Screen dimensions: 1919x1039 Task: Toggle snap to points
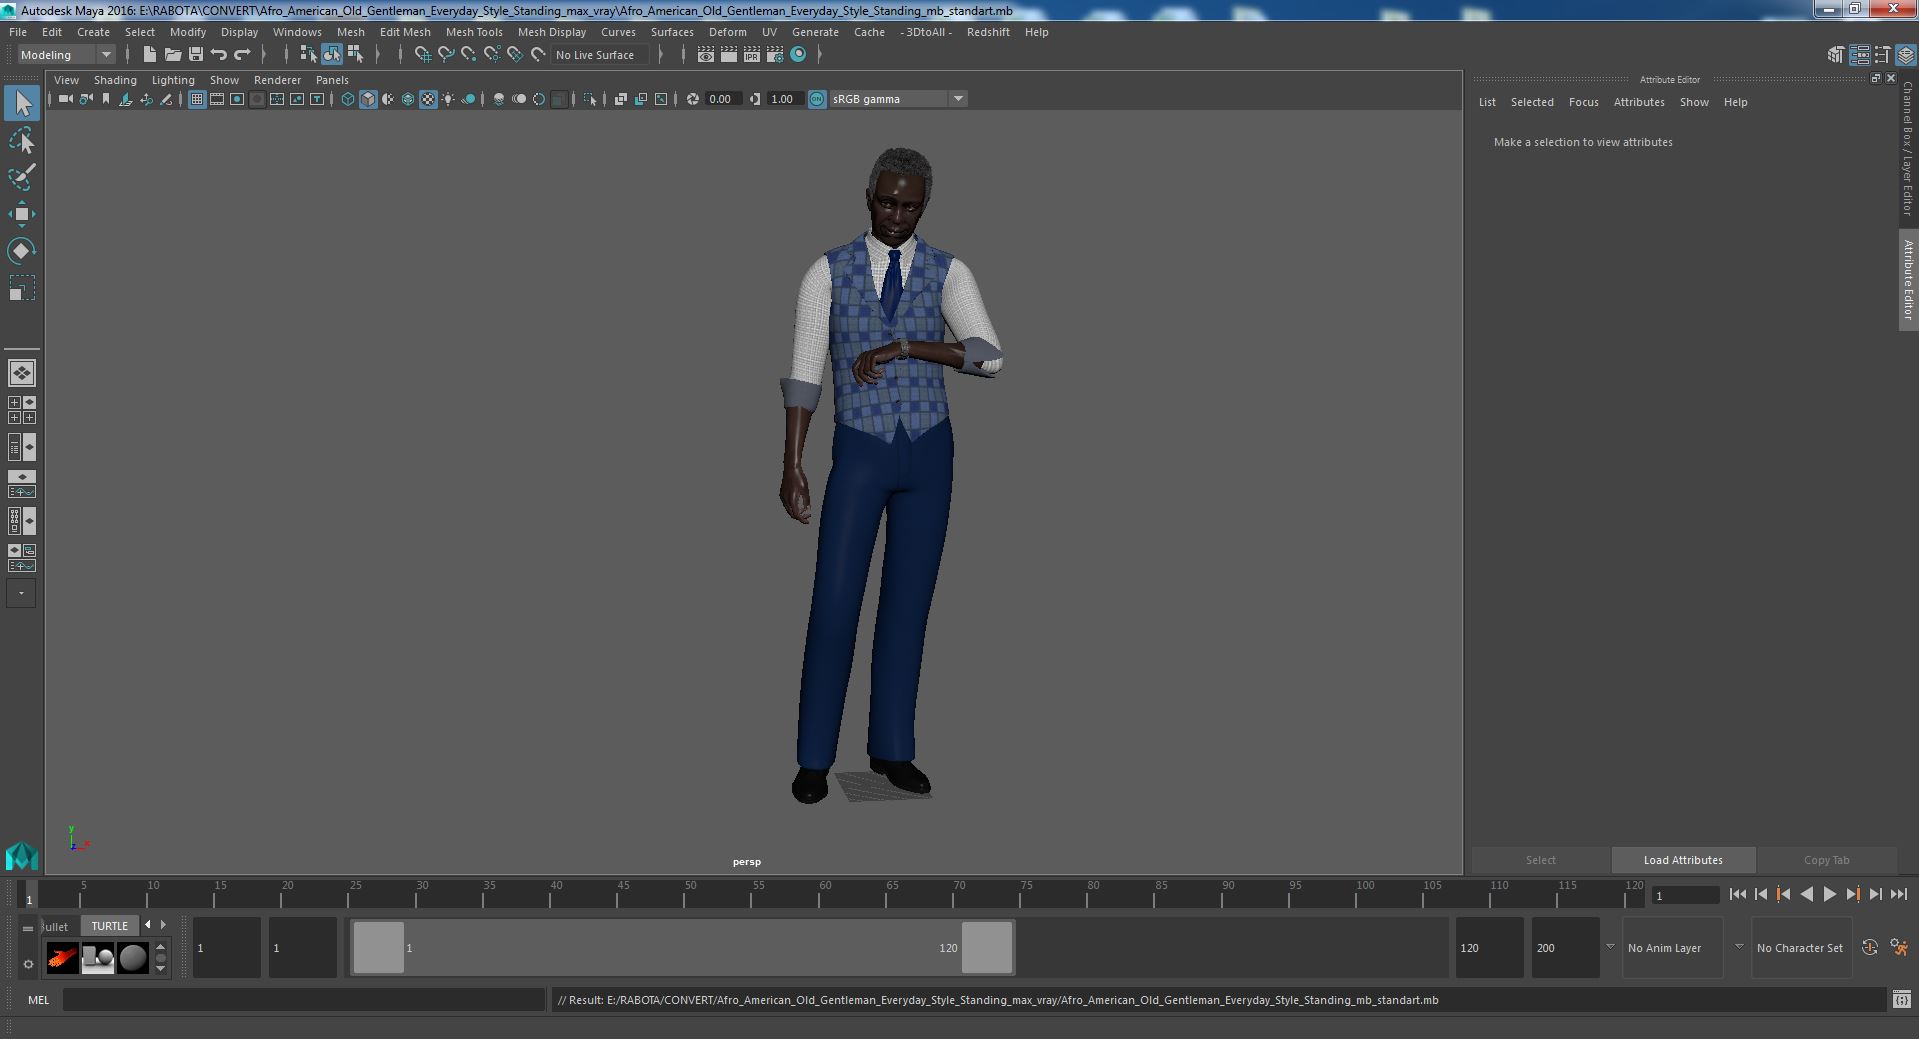(x=469, y=55)
